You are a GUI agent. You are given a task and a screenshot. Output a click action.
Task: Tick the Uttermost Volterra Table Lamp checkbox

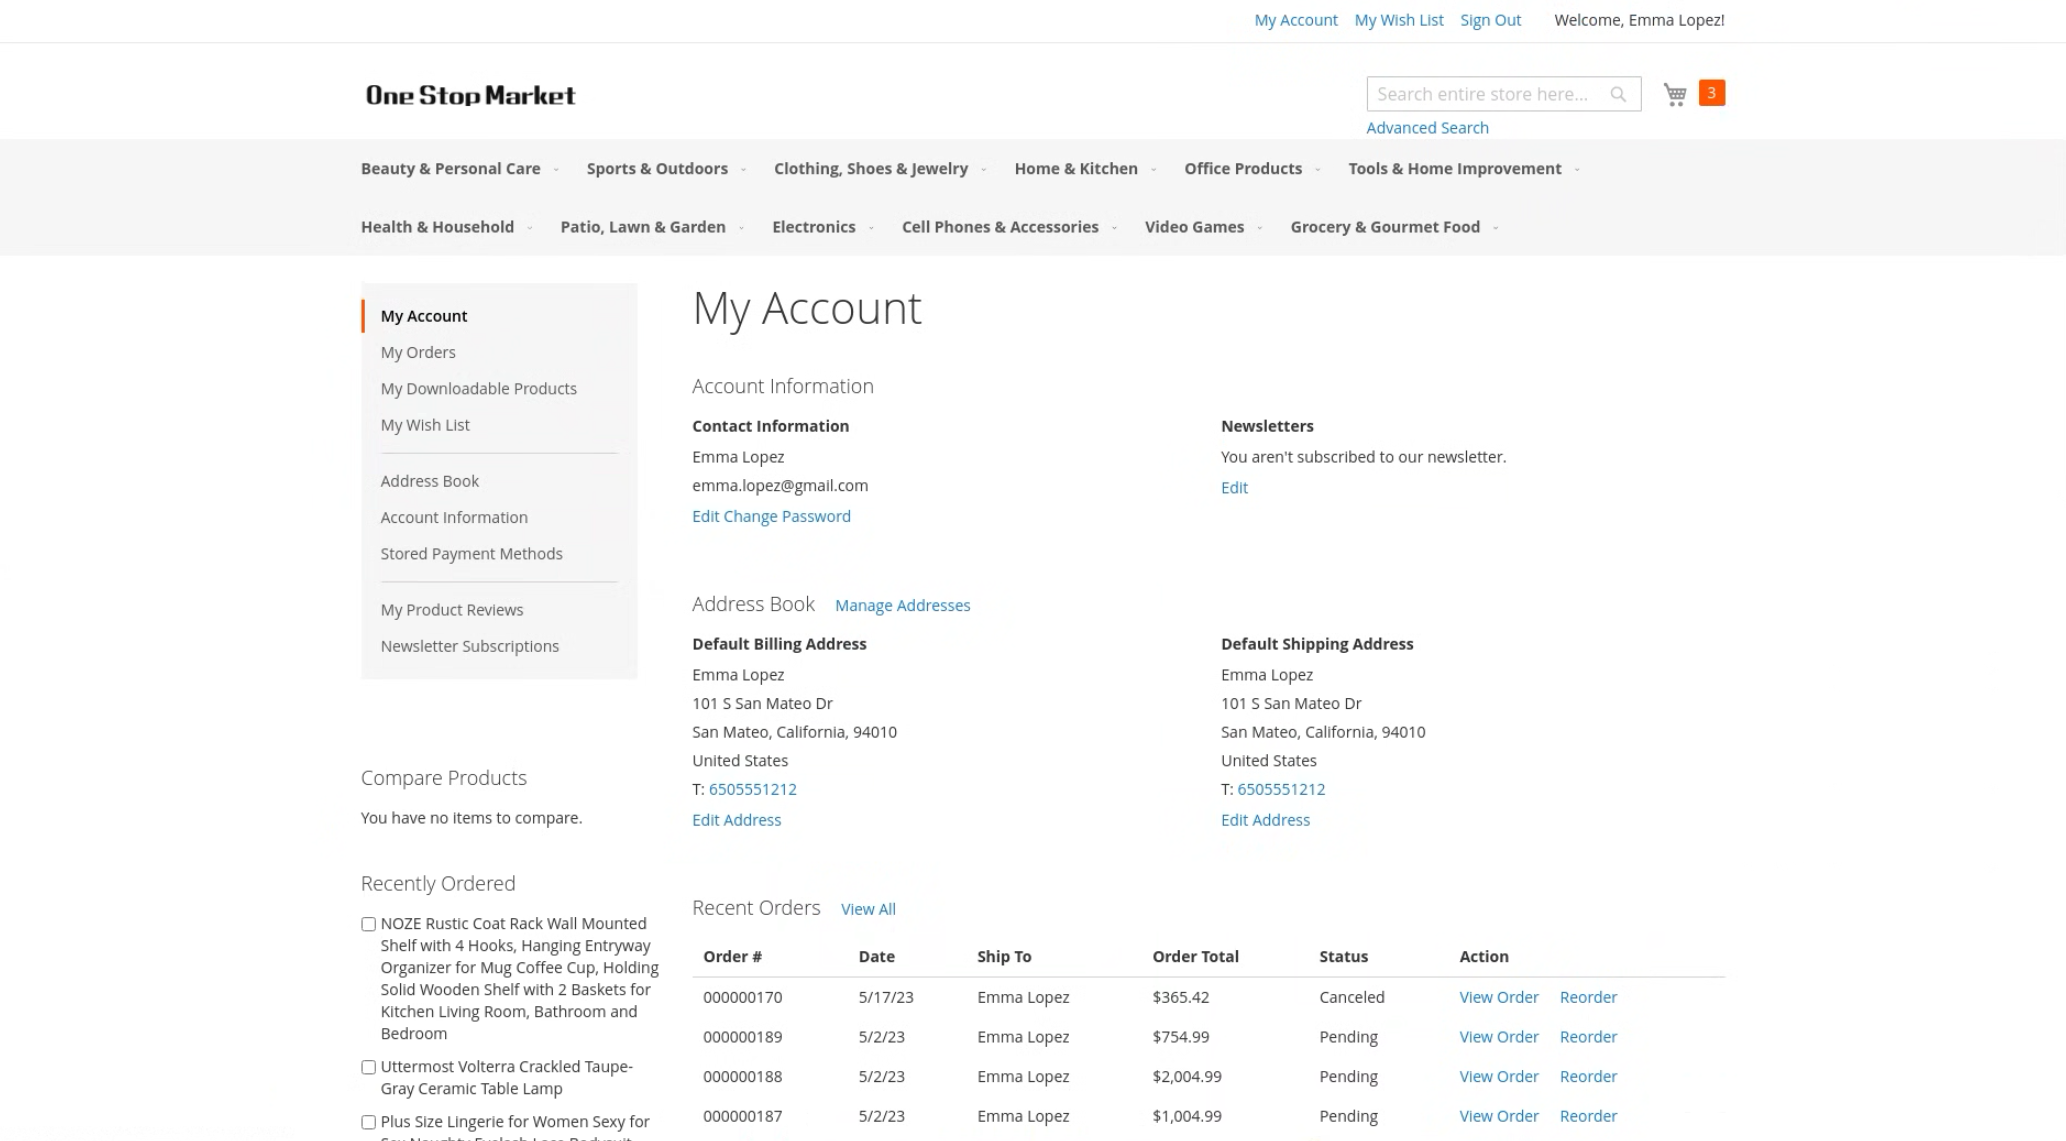coord(368,1067)
